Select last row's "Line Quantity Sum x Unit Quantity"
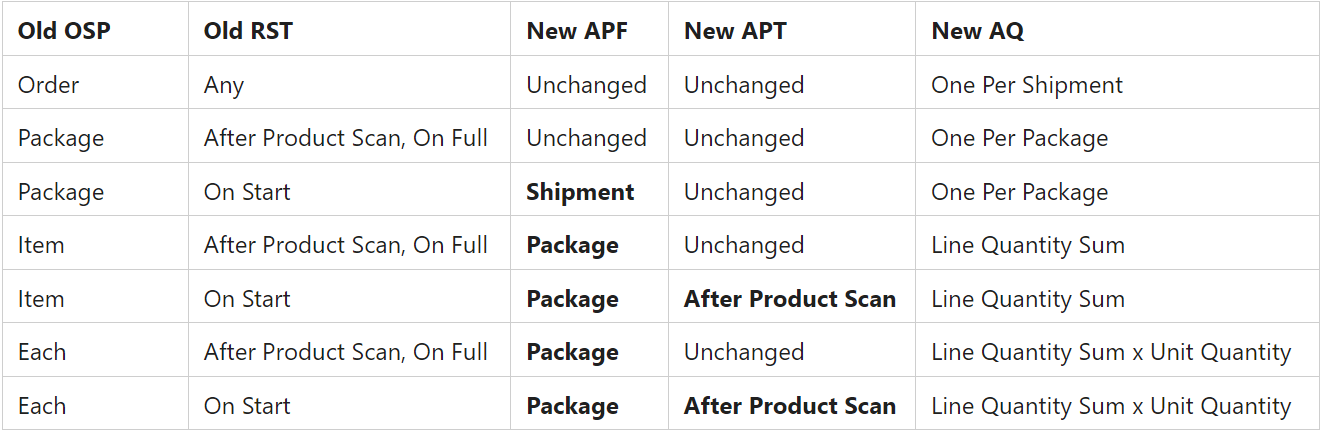 (1111, 406)
